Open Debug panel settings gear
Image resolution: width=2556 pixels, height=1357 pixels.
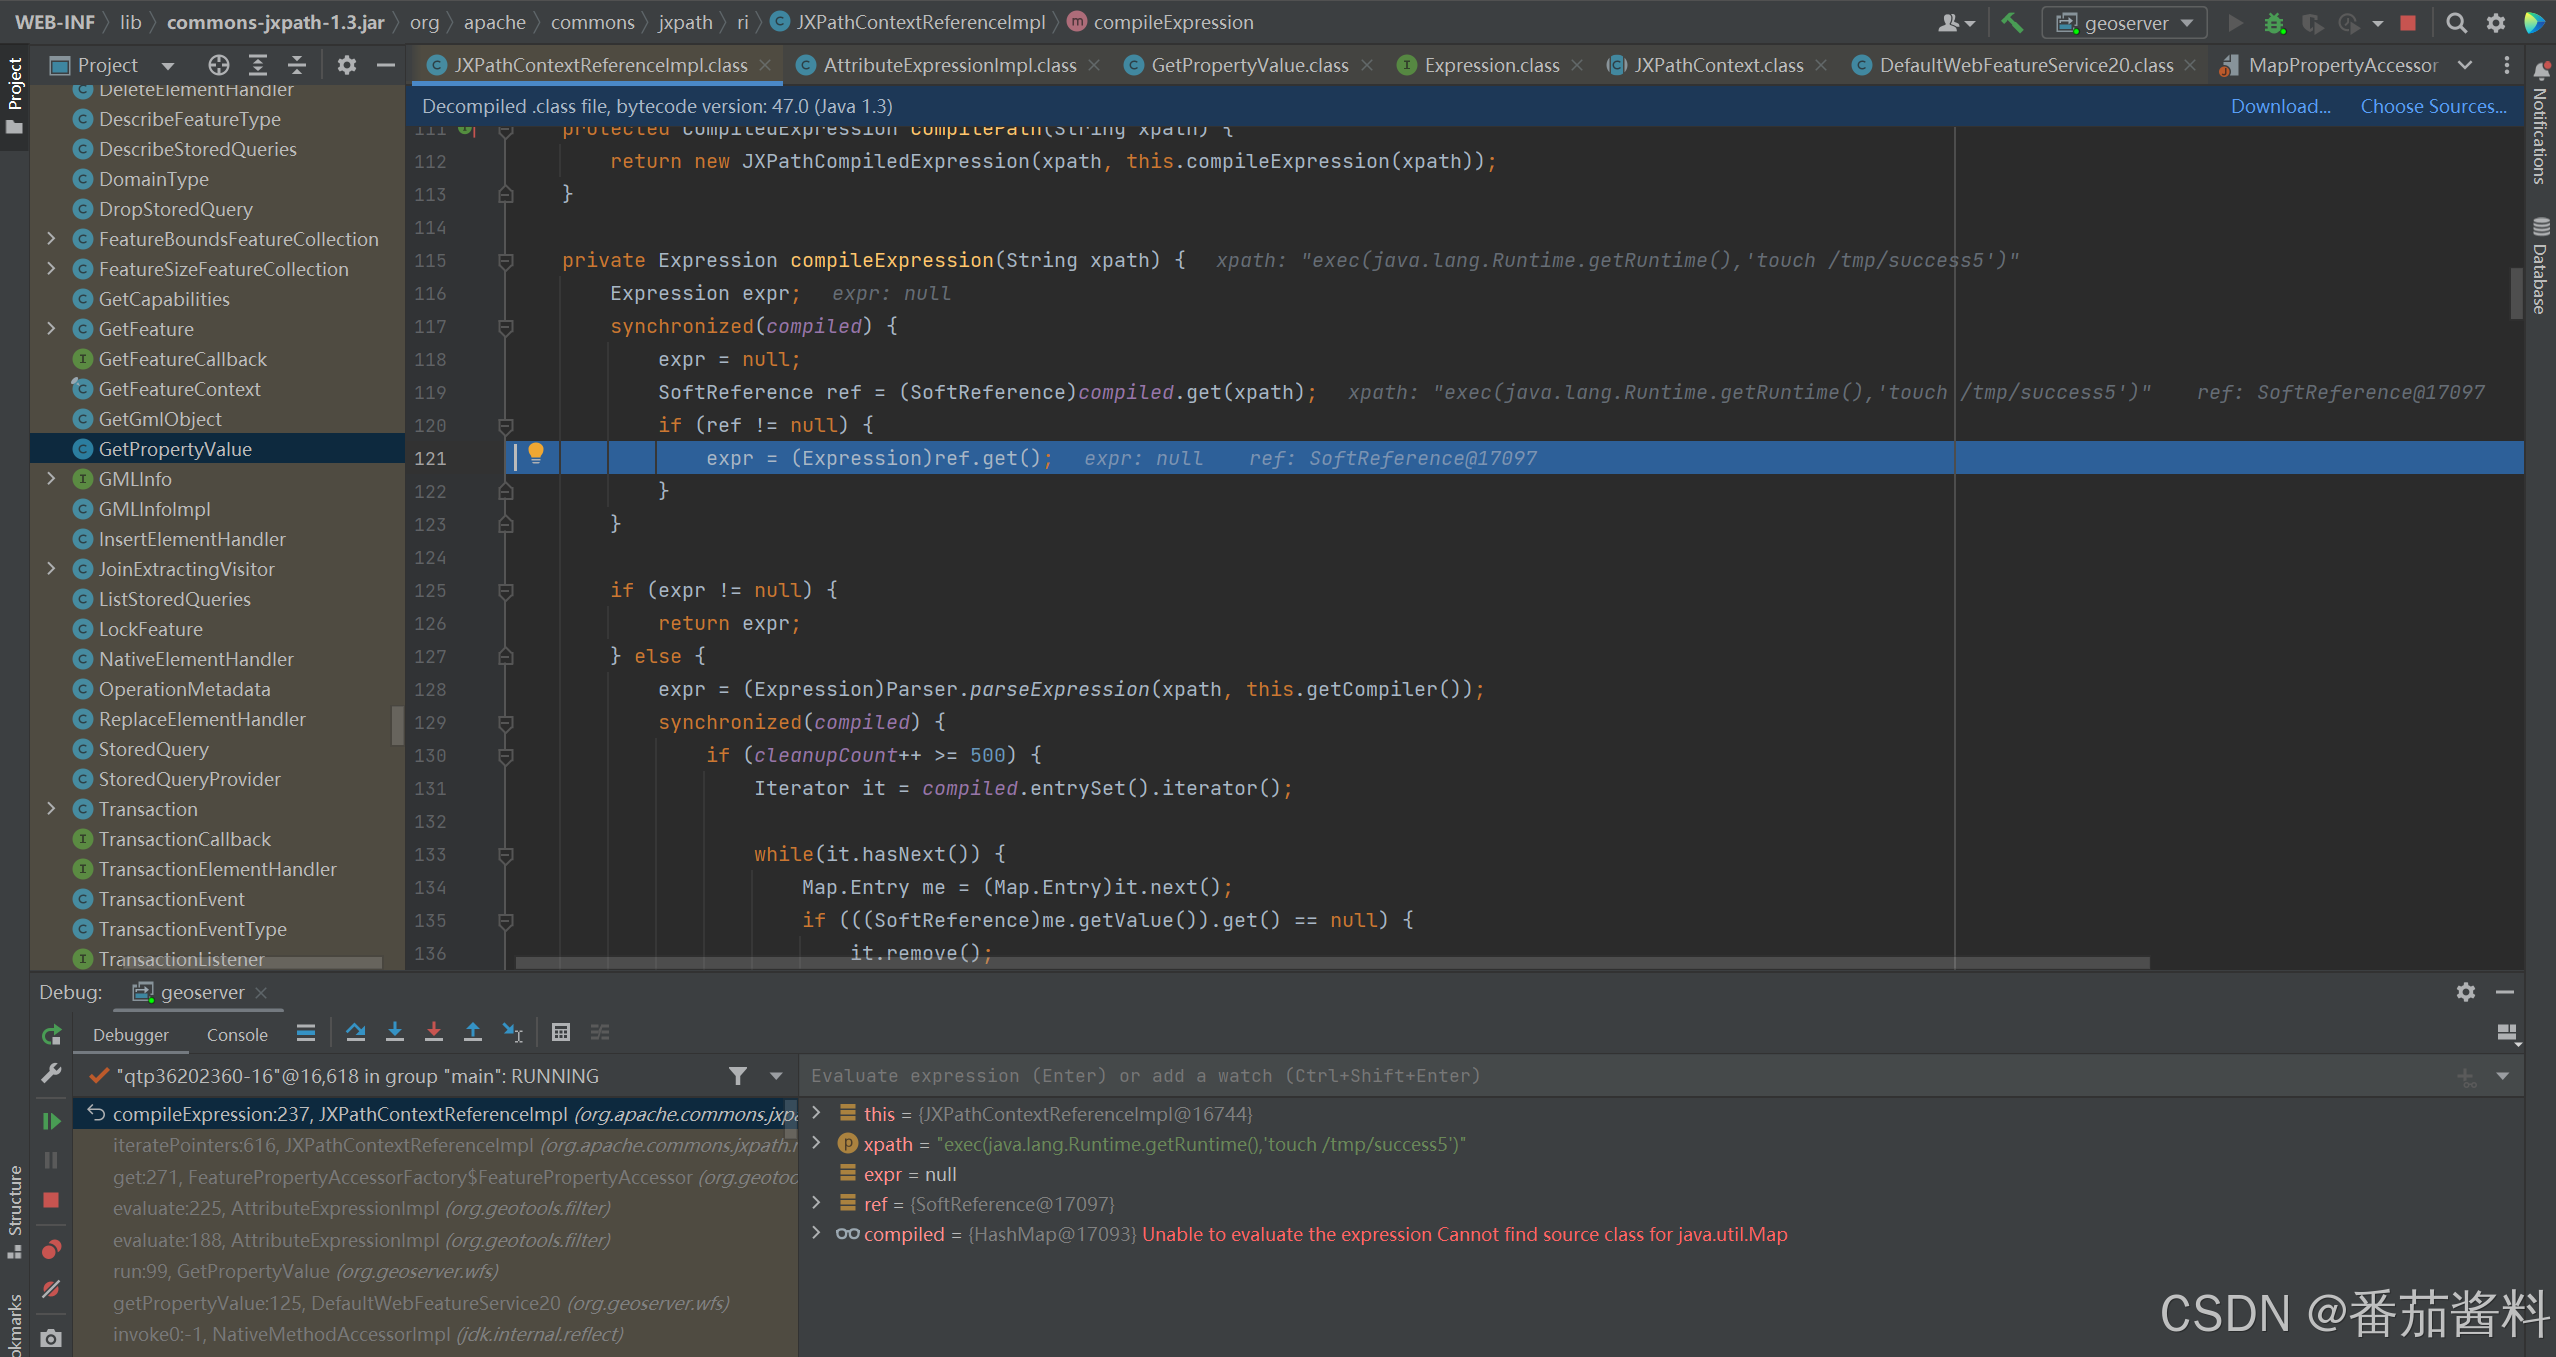[x=2466, y=992]
